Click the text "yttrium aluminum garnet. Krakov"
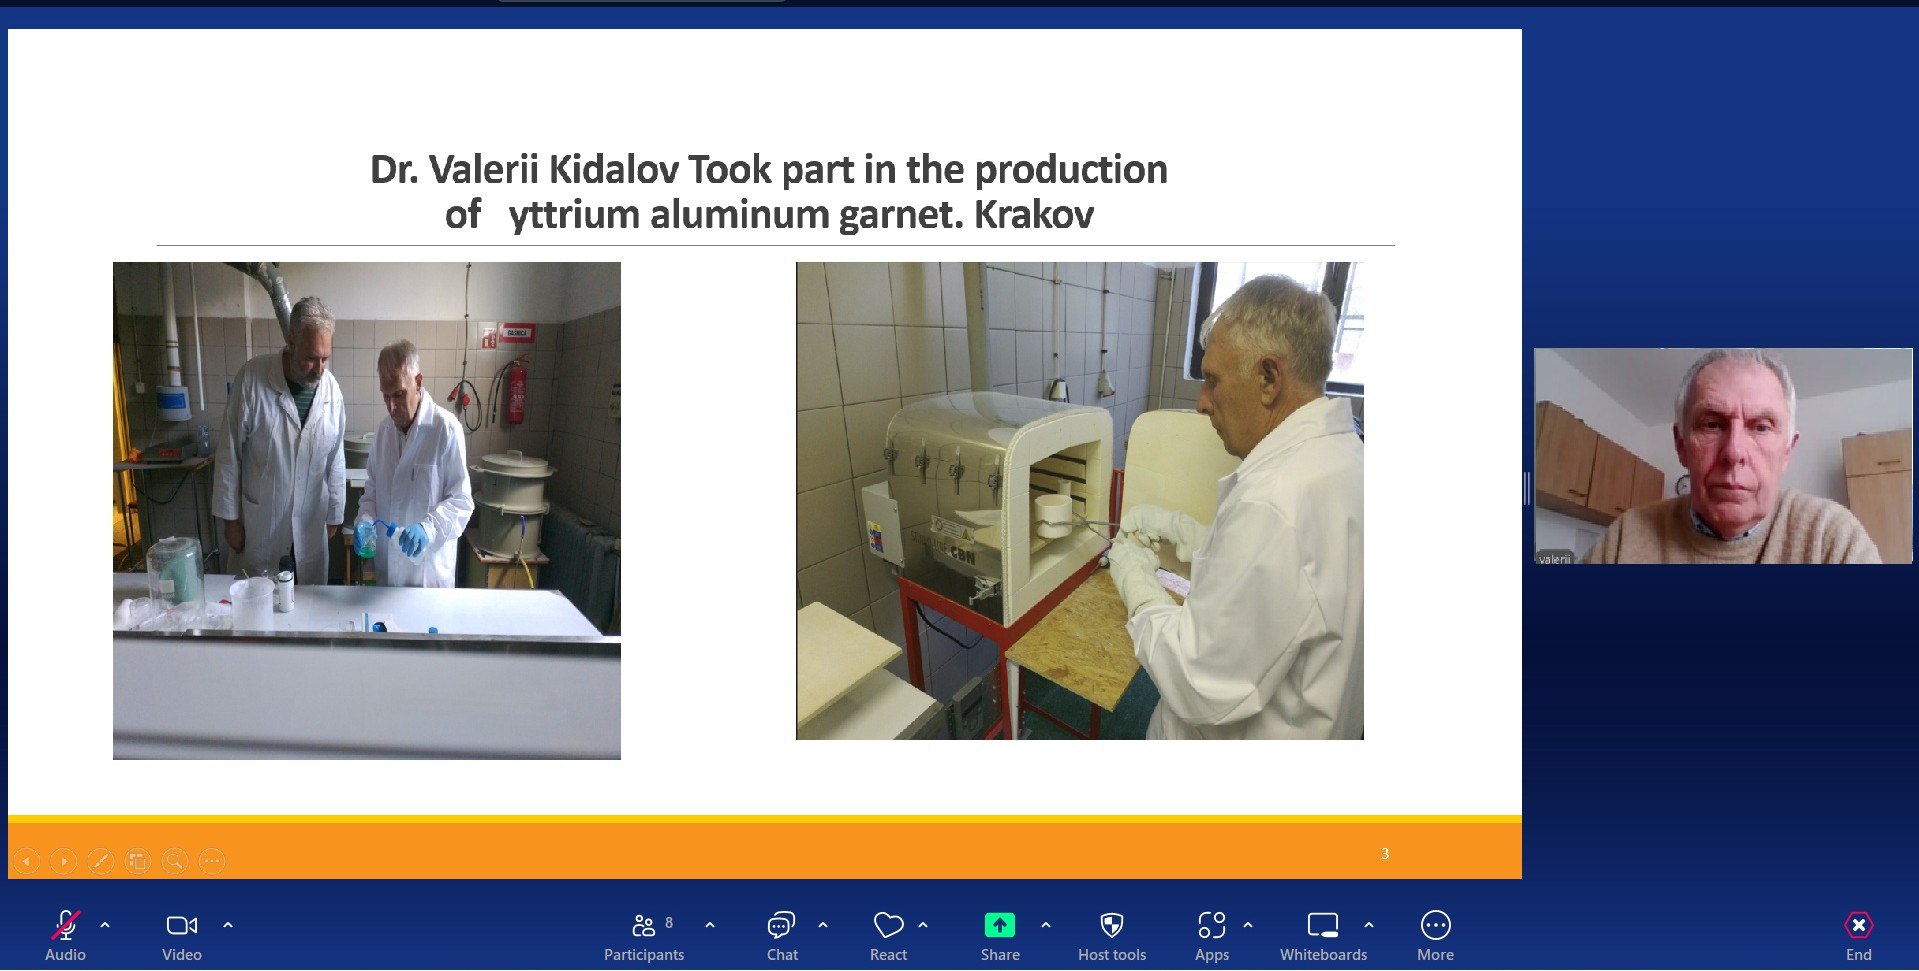1919x971 pixels. [x=801, y=215]
